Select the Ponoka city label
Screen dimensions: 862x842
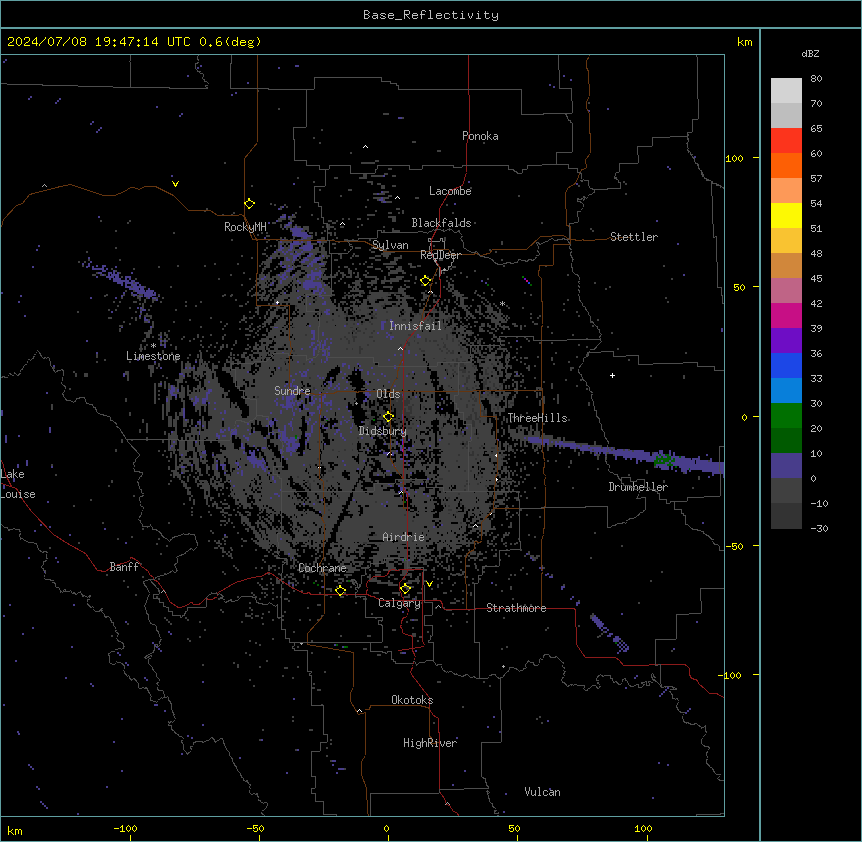click(480, 136)
